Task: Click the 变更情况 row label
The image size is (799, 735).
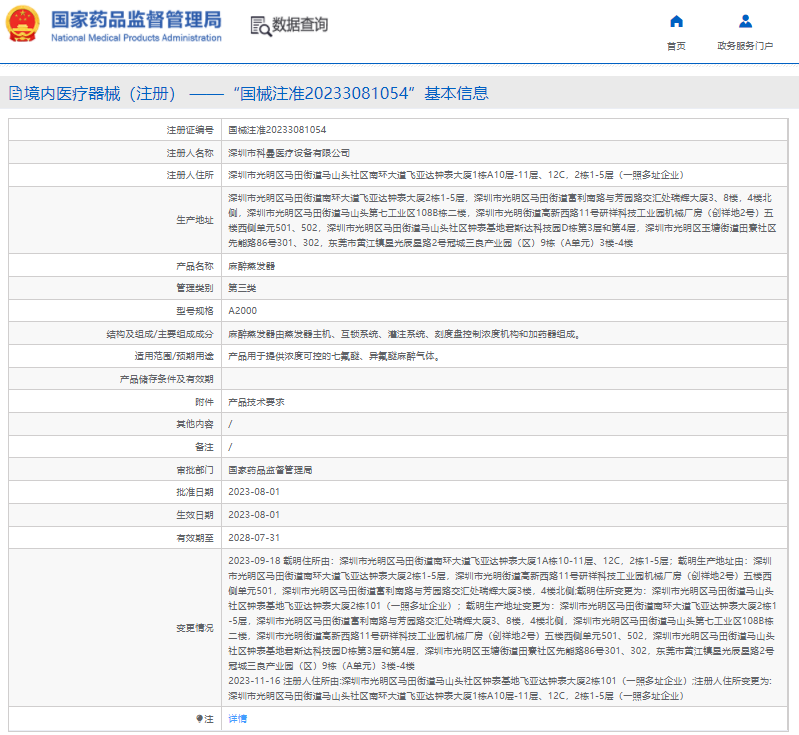Action: [x=195, y=628]
